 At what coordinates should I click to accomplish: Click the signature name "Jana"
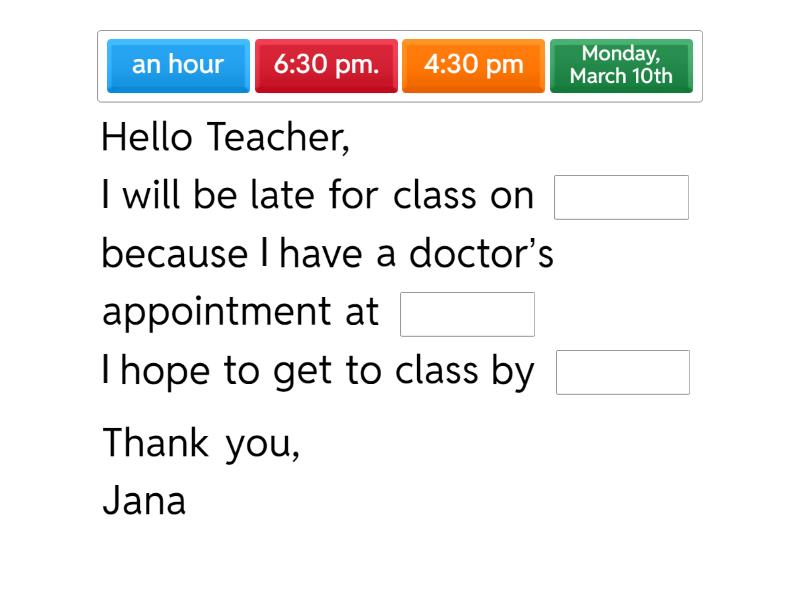144,501
